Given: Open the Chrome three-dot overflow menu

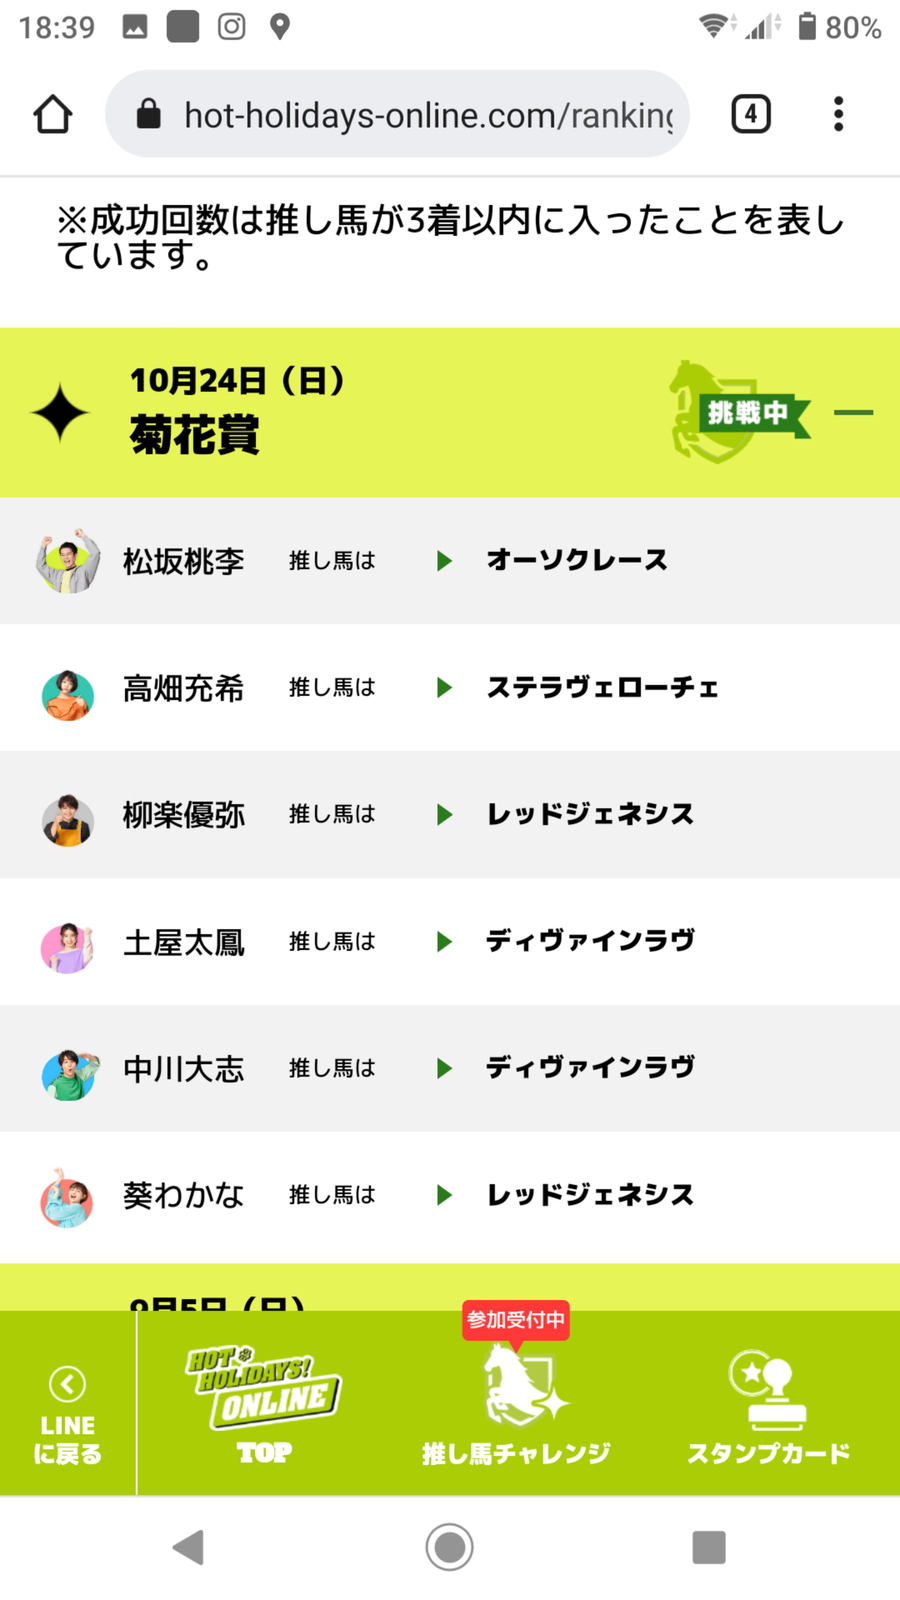Looking at the screenshot, I should click(x=838, y=114).
